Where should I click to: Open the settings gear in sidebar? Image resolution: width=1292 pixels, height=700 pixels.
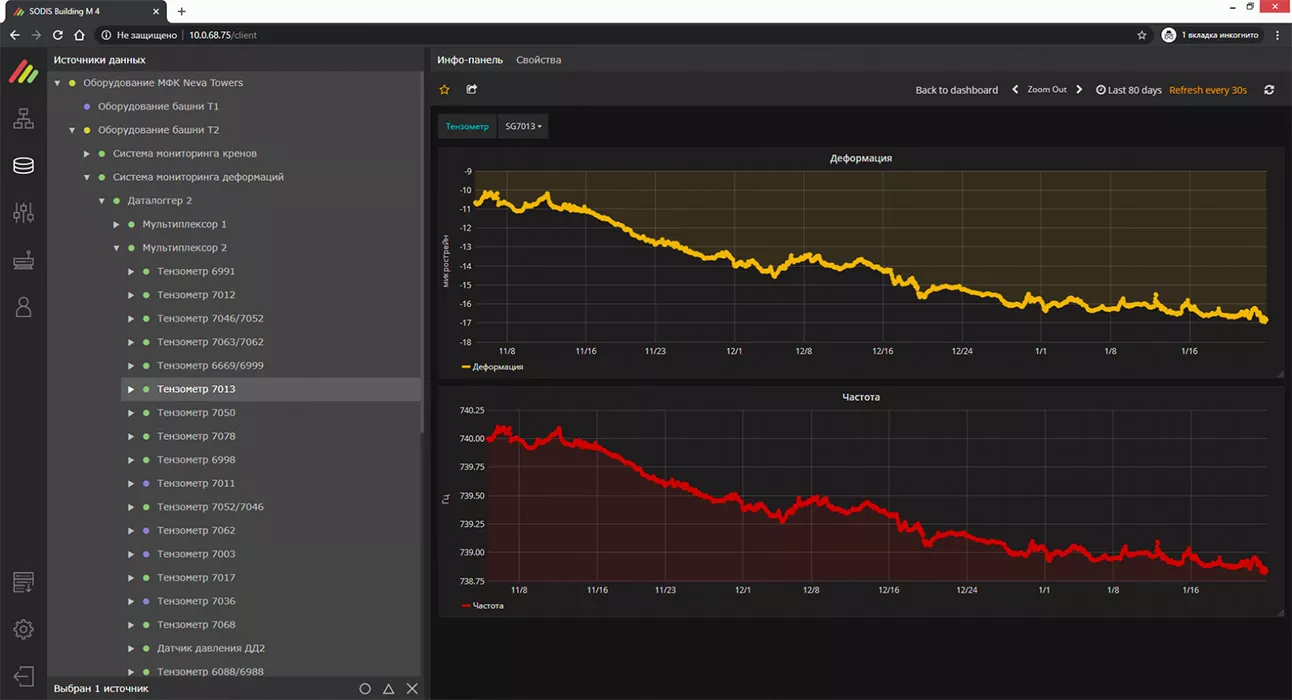coord(23,629)
